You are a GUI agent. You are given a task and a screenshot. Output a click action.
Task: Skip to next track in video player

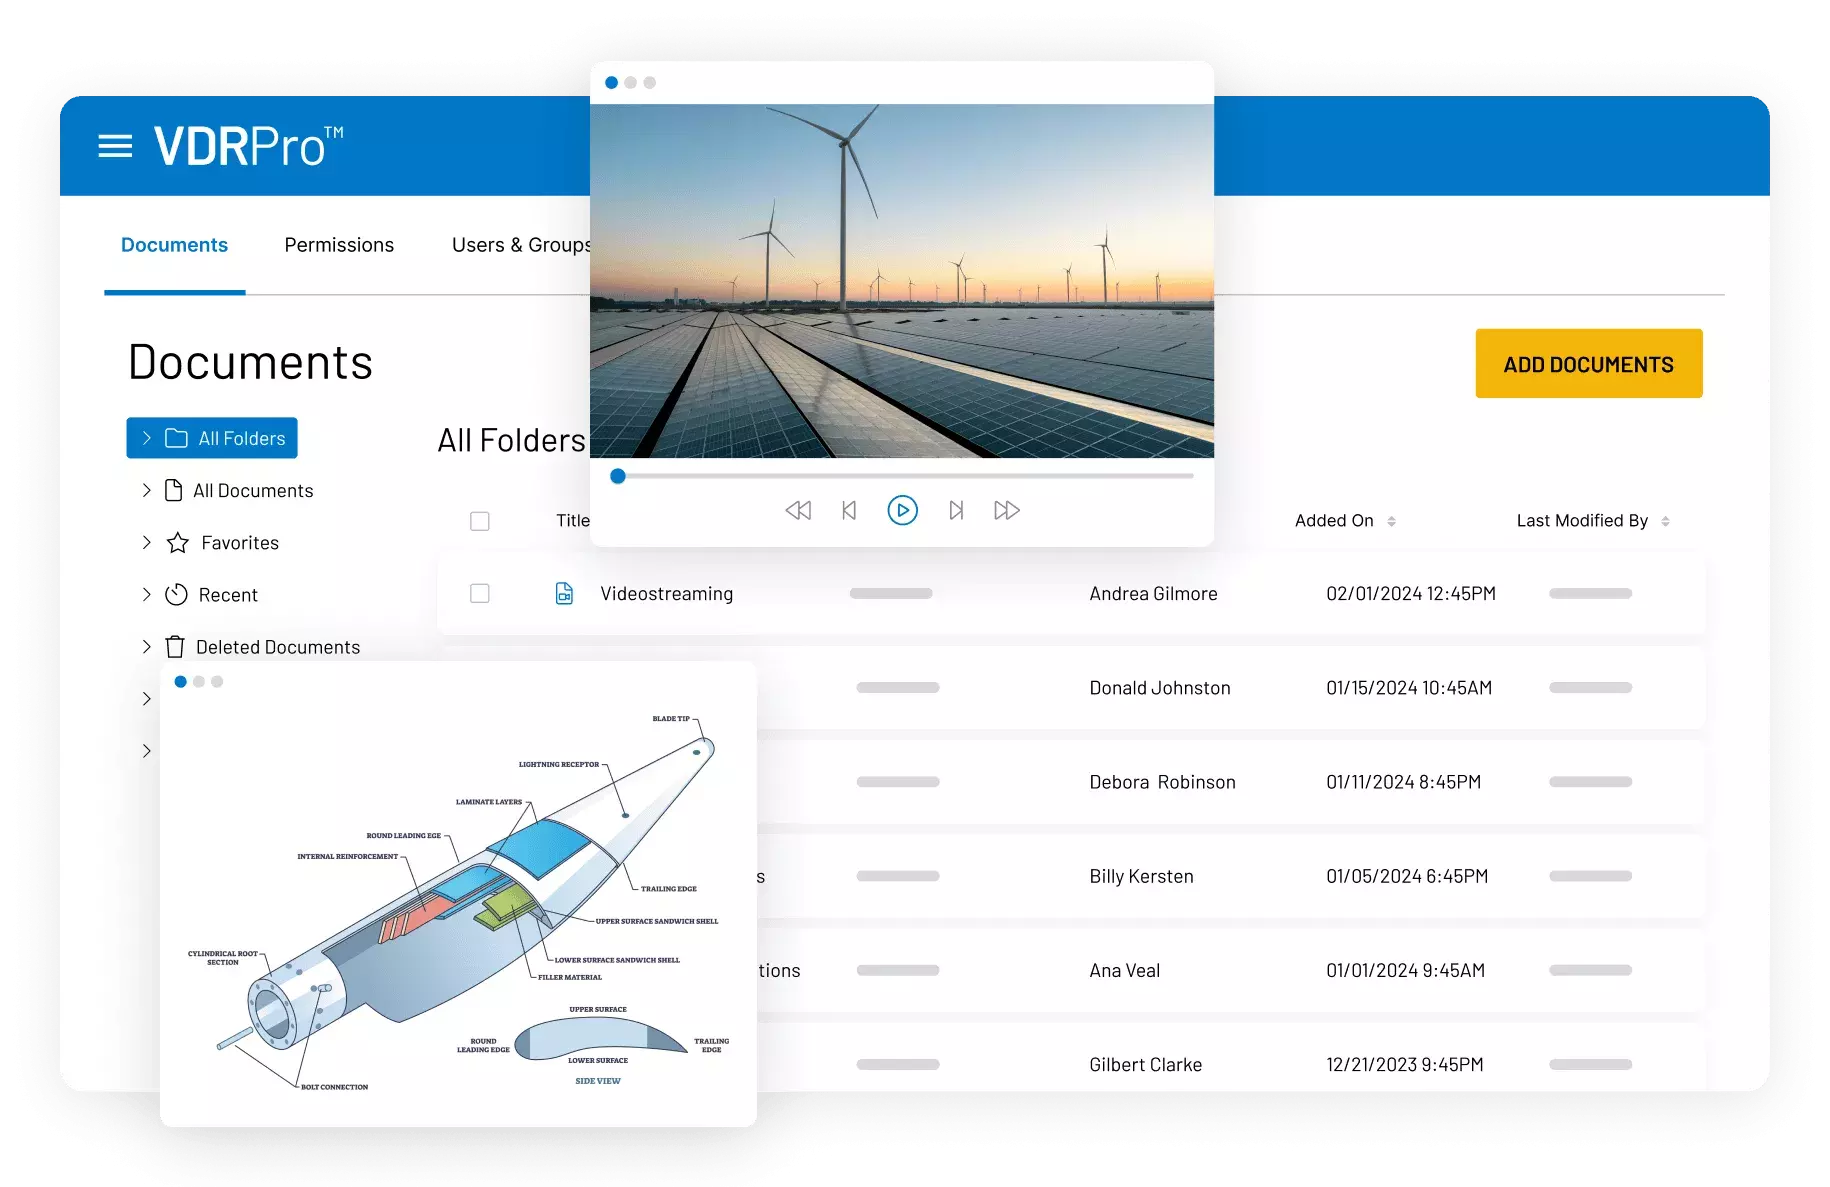point(956,510)
